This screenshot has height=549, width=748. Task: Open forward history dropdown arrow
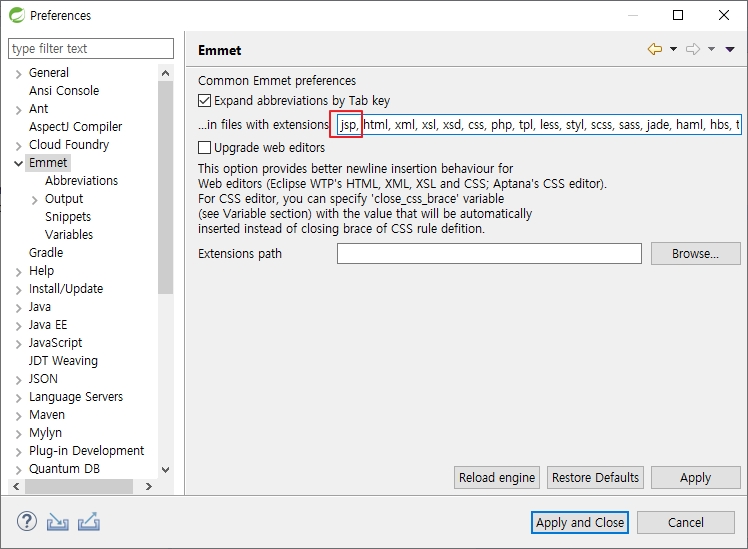tap(711, 49)
